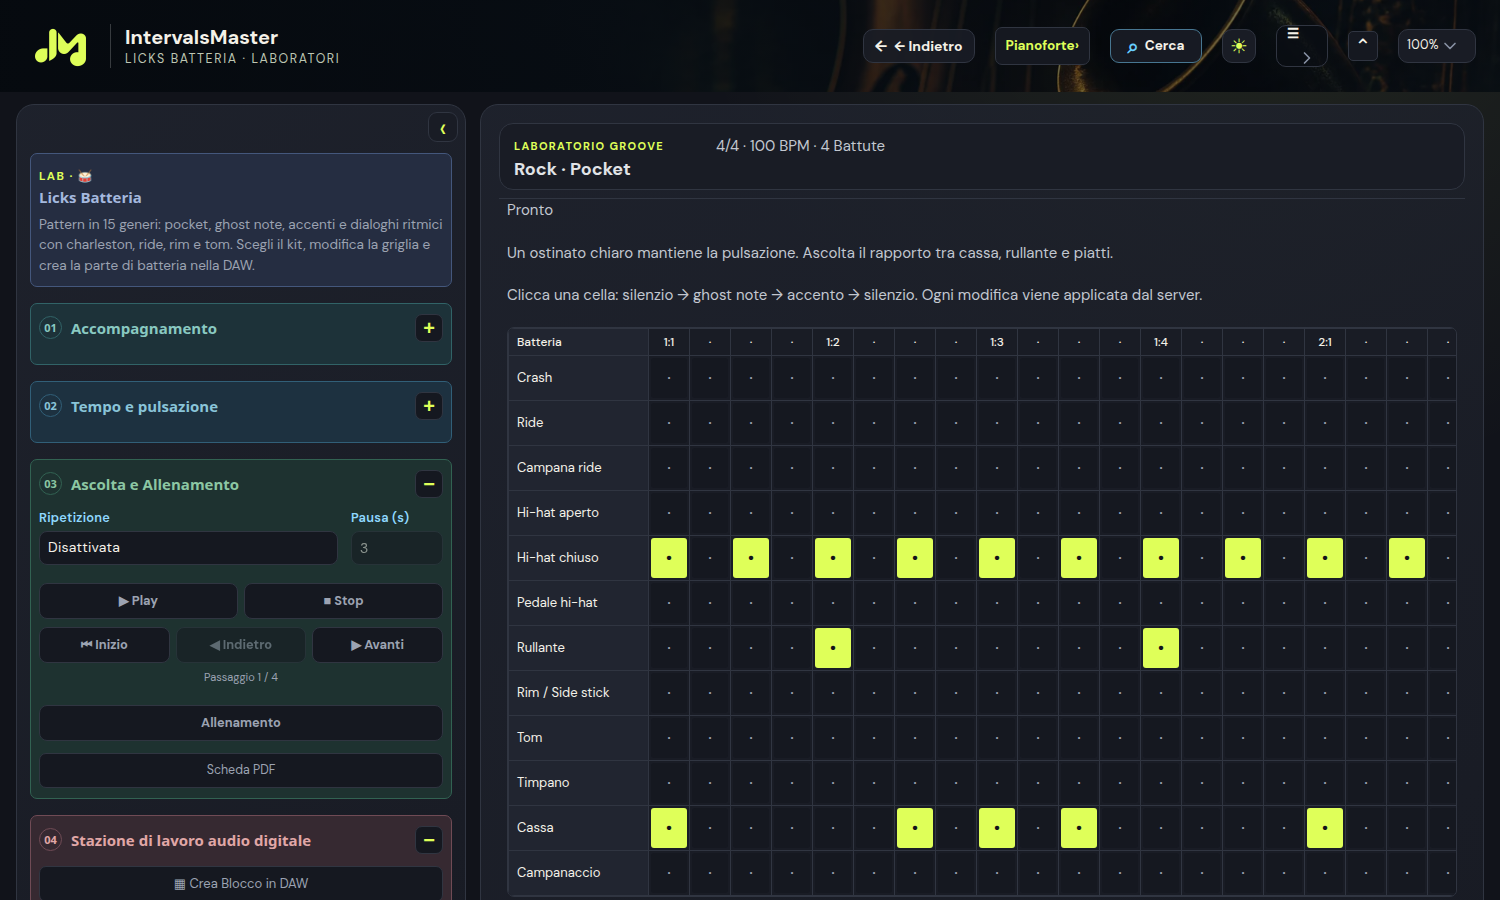Advance to the next passage with Avanti
This screenshot has height=900, width=1500.
click(377, 645)
